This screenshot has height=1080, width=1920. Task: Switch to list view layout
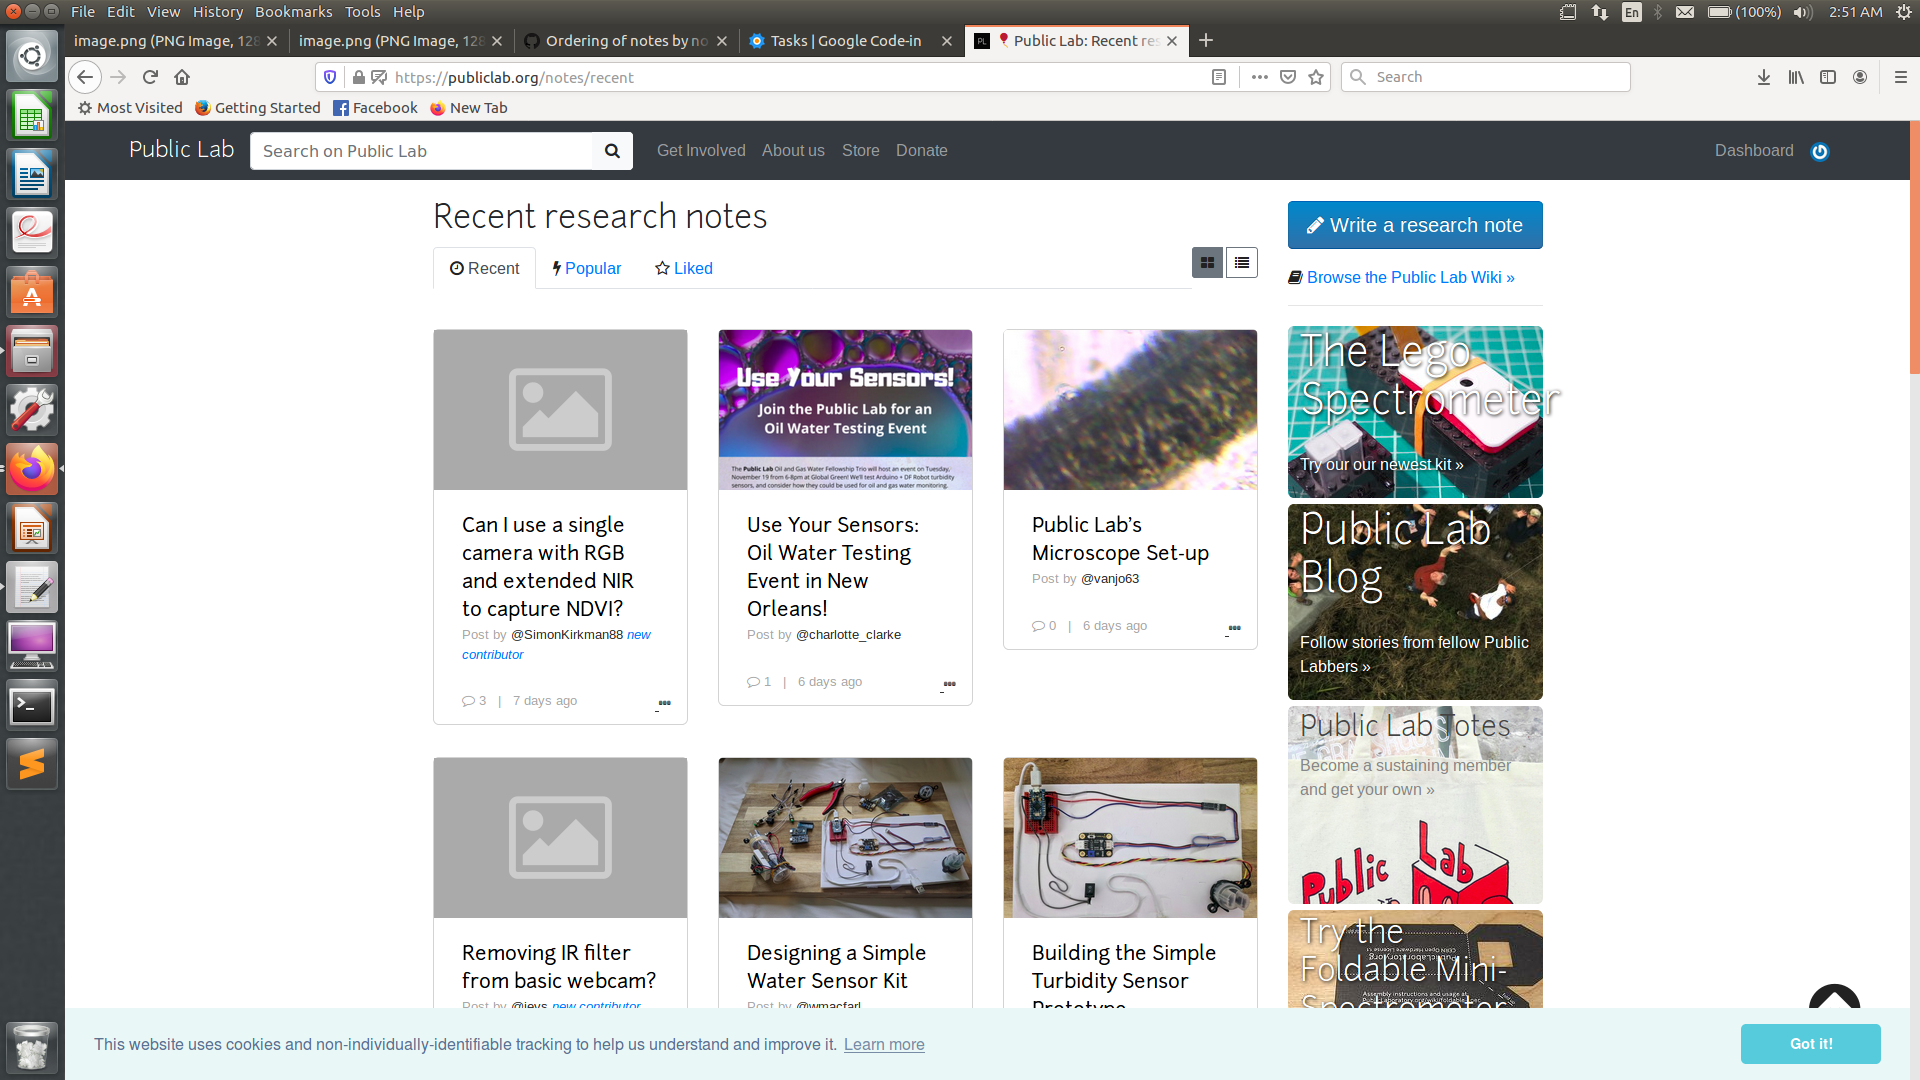click(1241, 263)
